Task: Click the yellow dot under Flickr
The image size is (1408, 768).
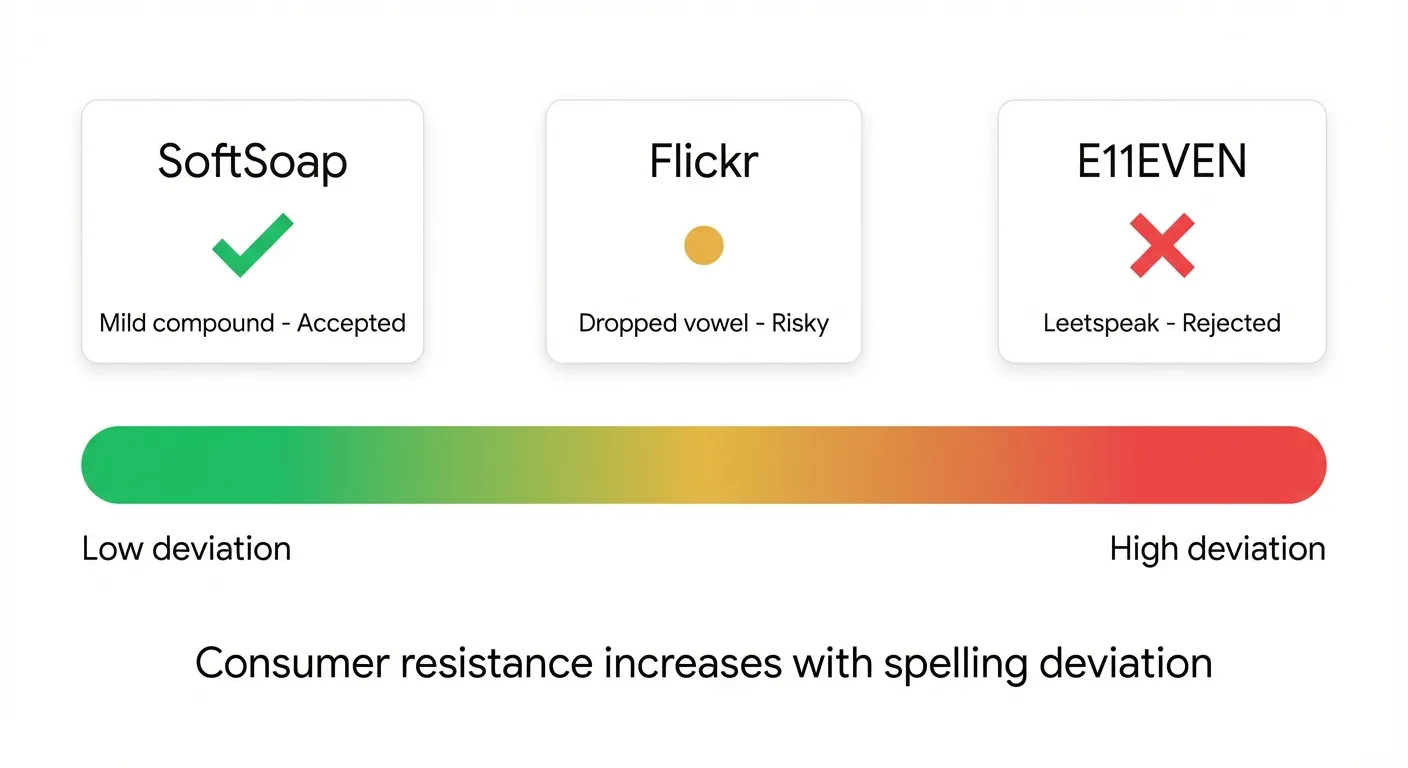Action: (x=704, y=245)
